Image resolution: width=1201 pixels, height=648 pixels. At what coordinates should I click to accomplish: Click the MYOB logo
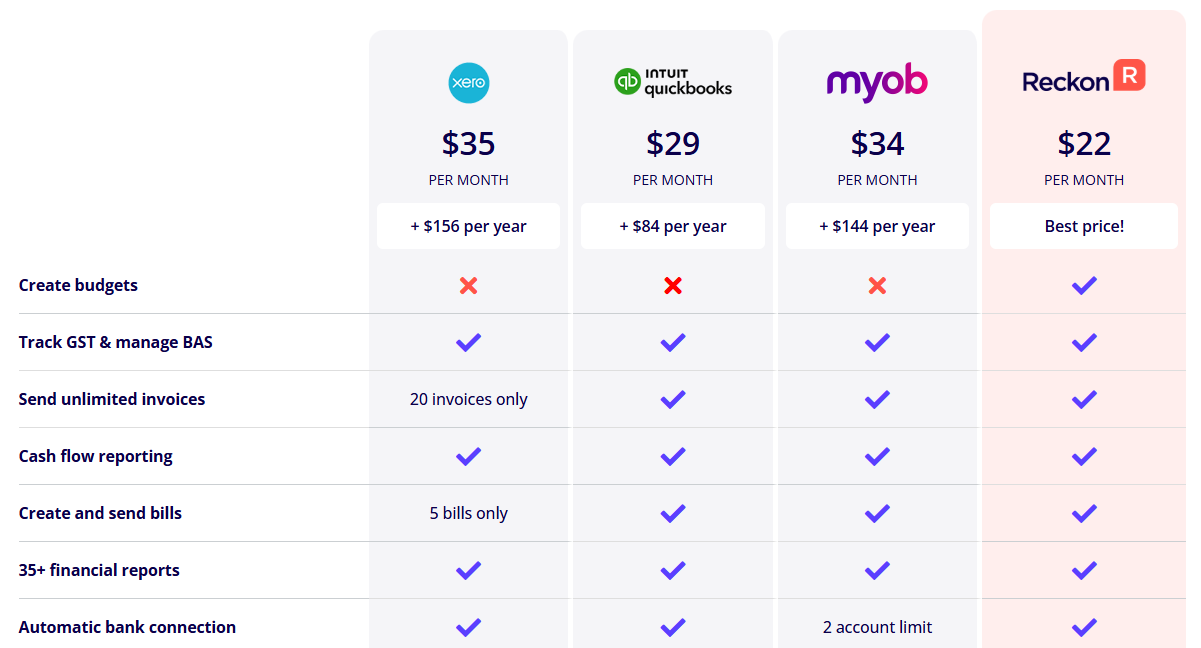click(877, 83)
